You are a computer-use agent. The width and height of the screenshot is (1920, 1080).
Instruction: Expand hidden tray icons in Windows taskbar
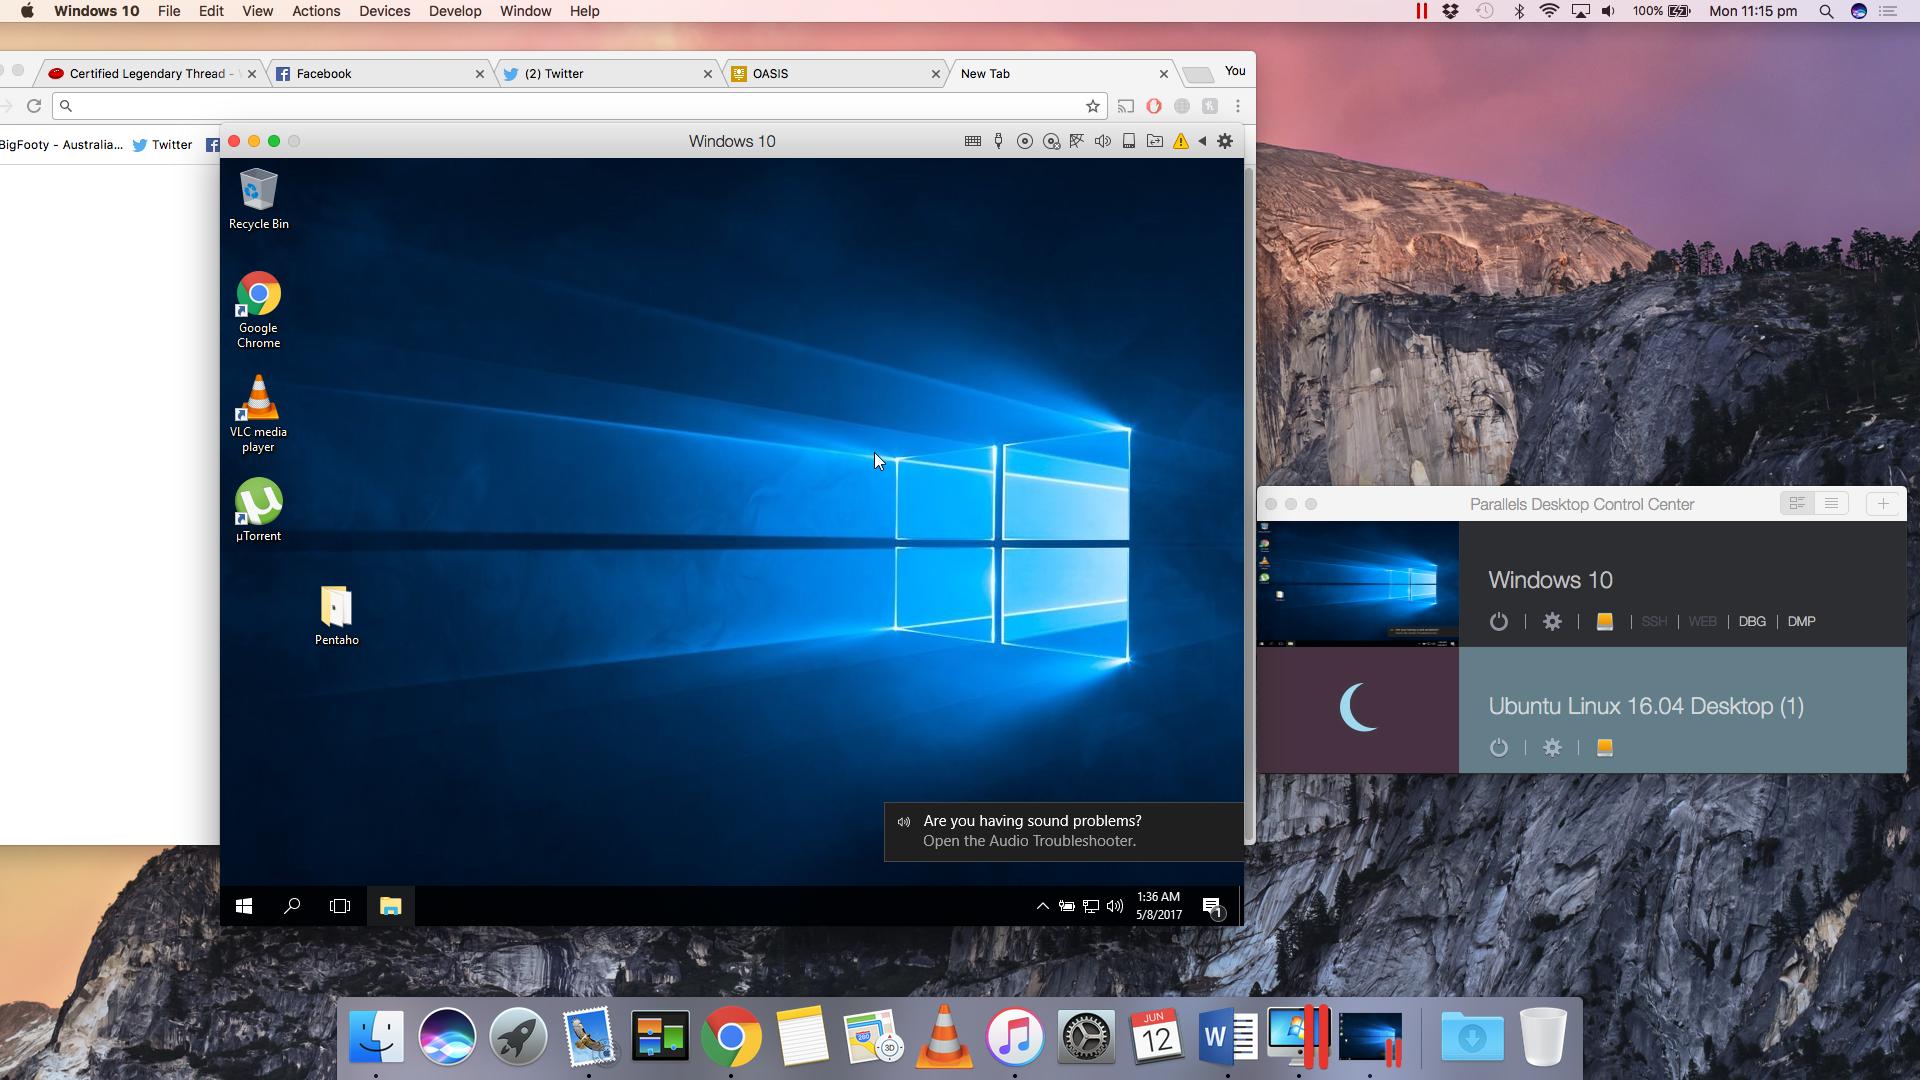[x=1042, y=906]
